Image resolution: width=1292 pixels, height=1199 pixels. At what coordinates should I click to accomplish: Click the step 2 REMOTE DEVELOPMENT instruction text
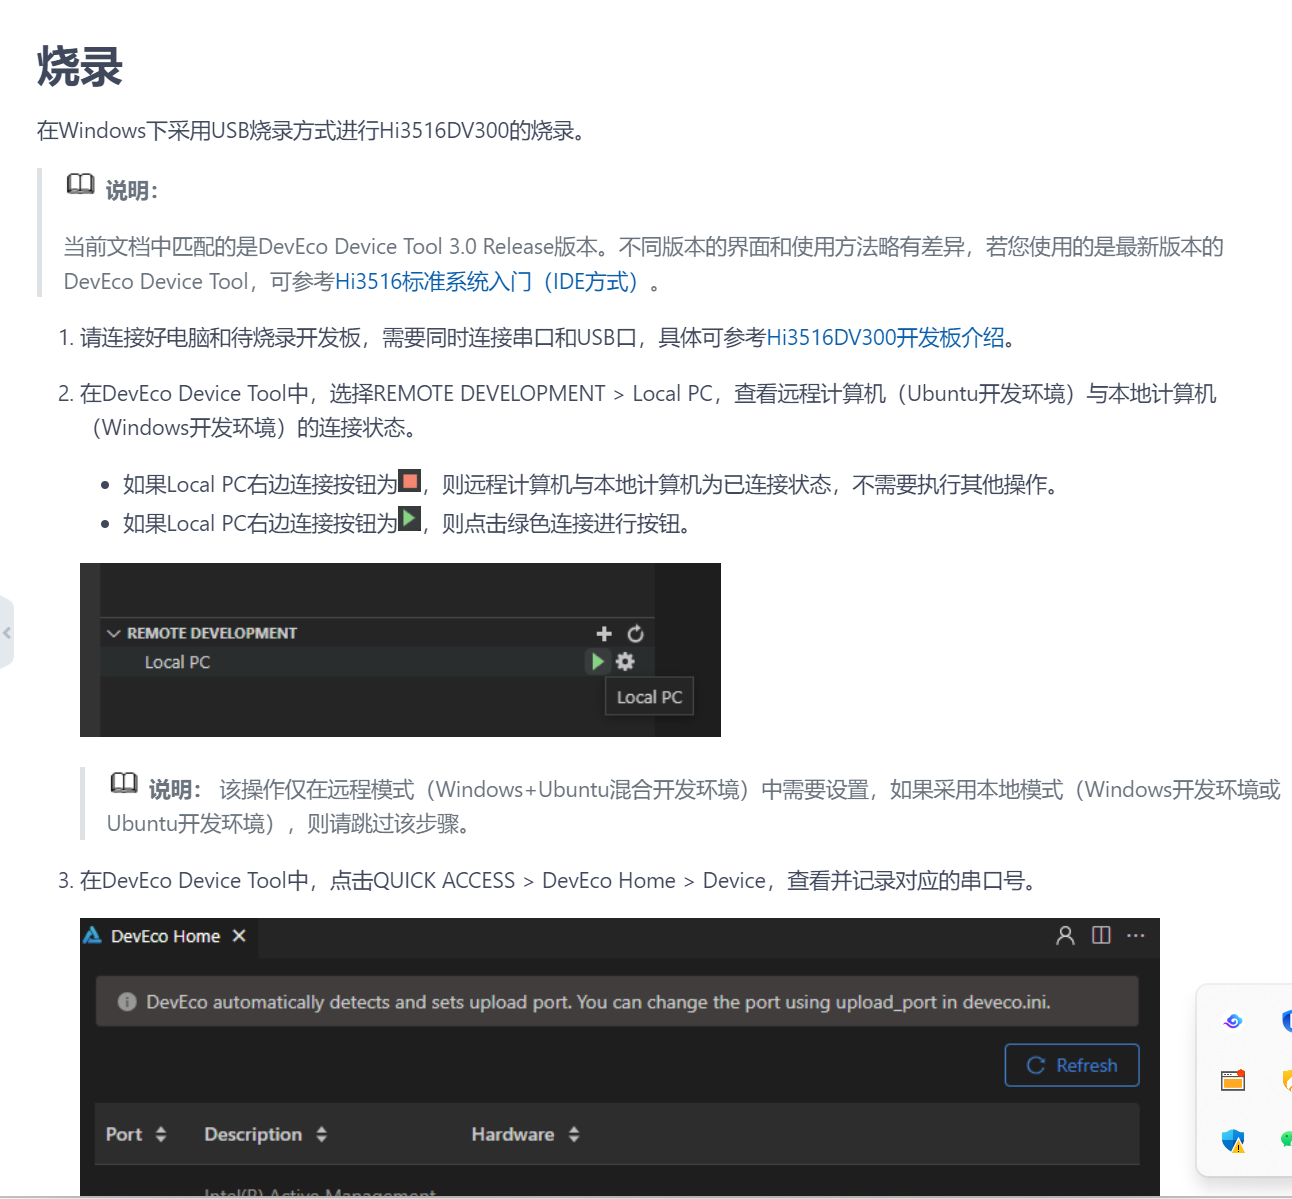pyautogui.click(x=648, y=411)
